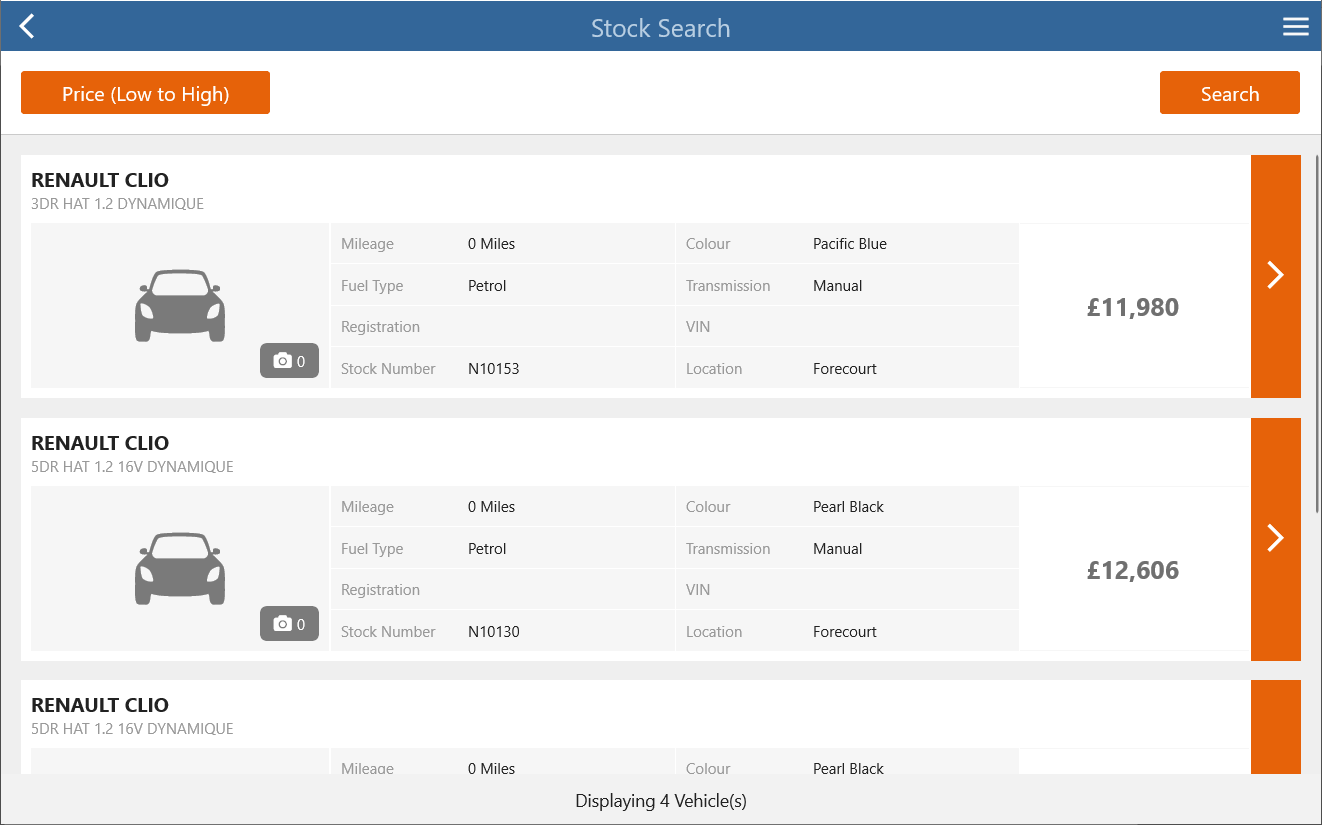Click 3DR HAT 1.2 DYNAMIQUE subtitle
Image resolution: width=1322 pixels, height=825 pixels.
(117, 204)
